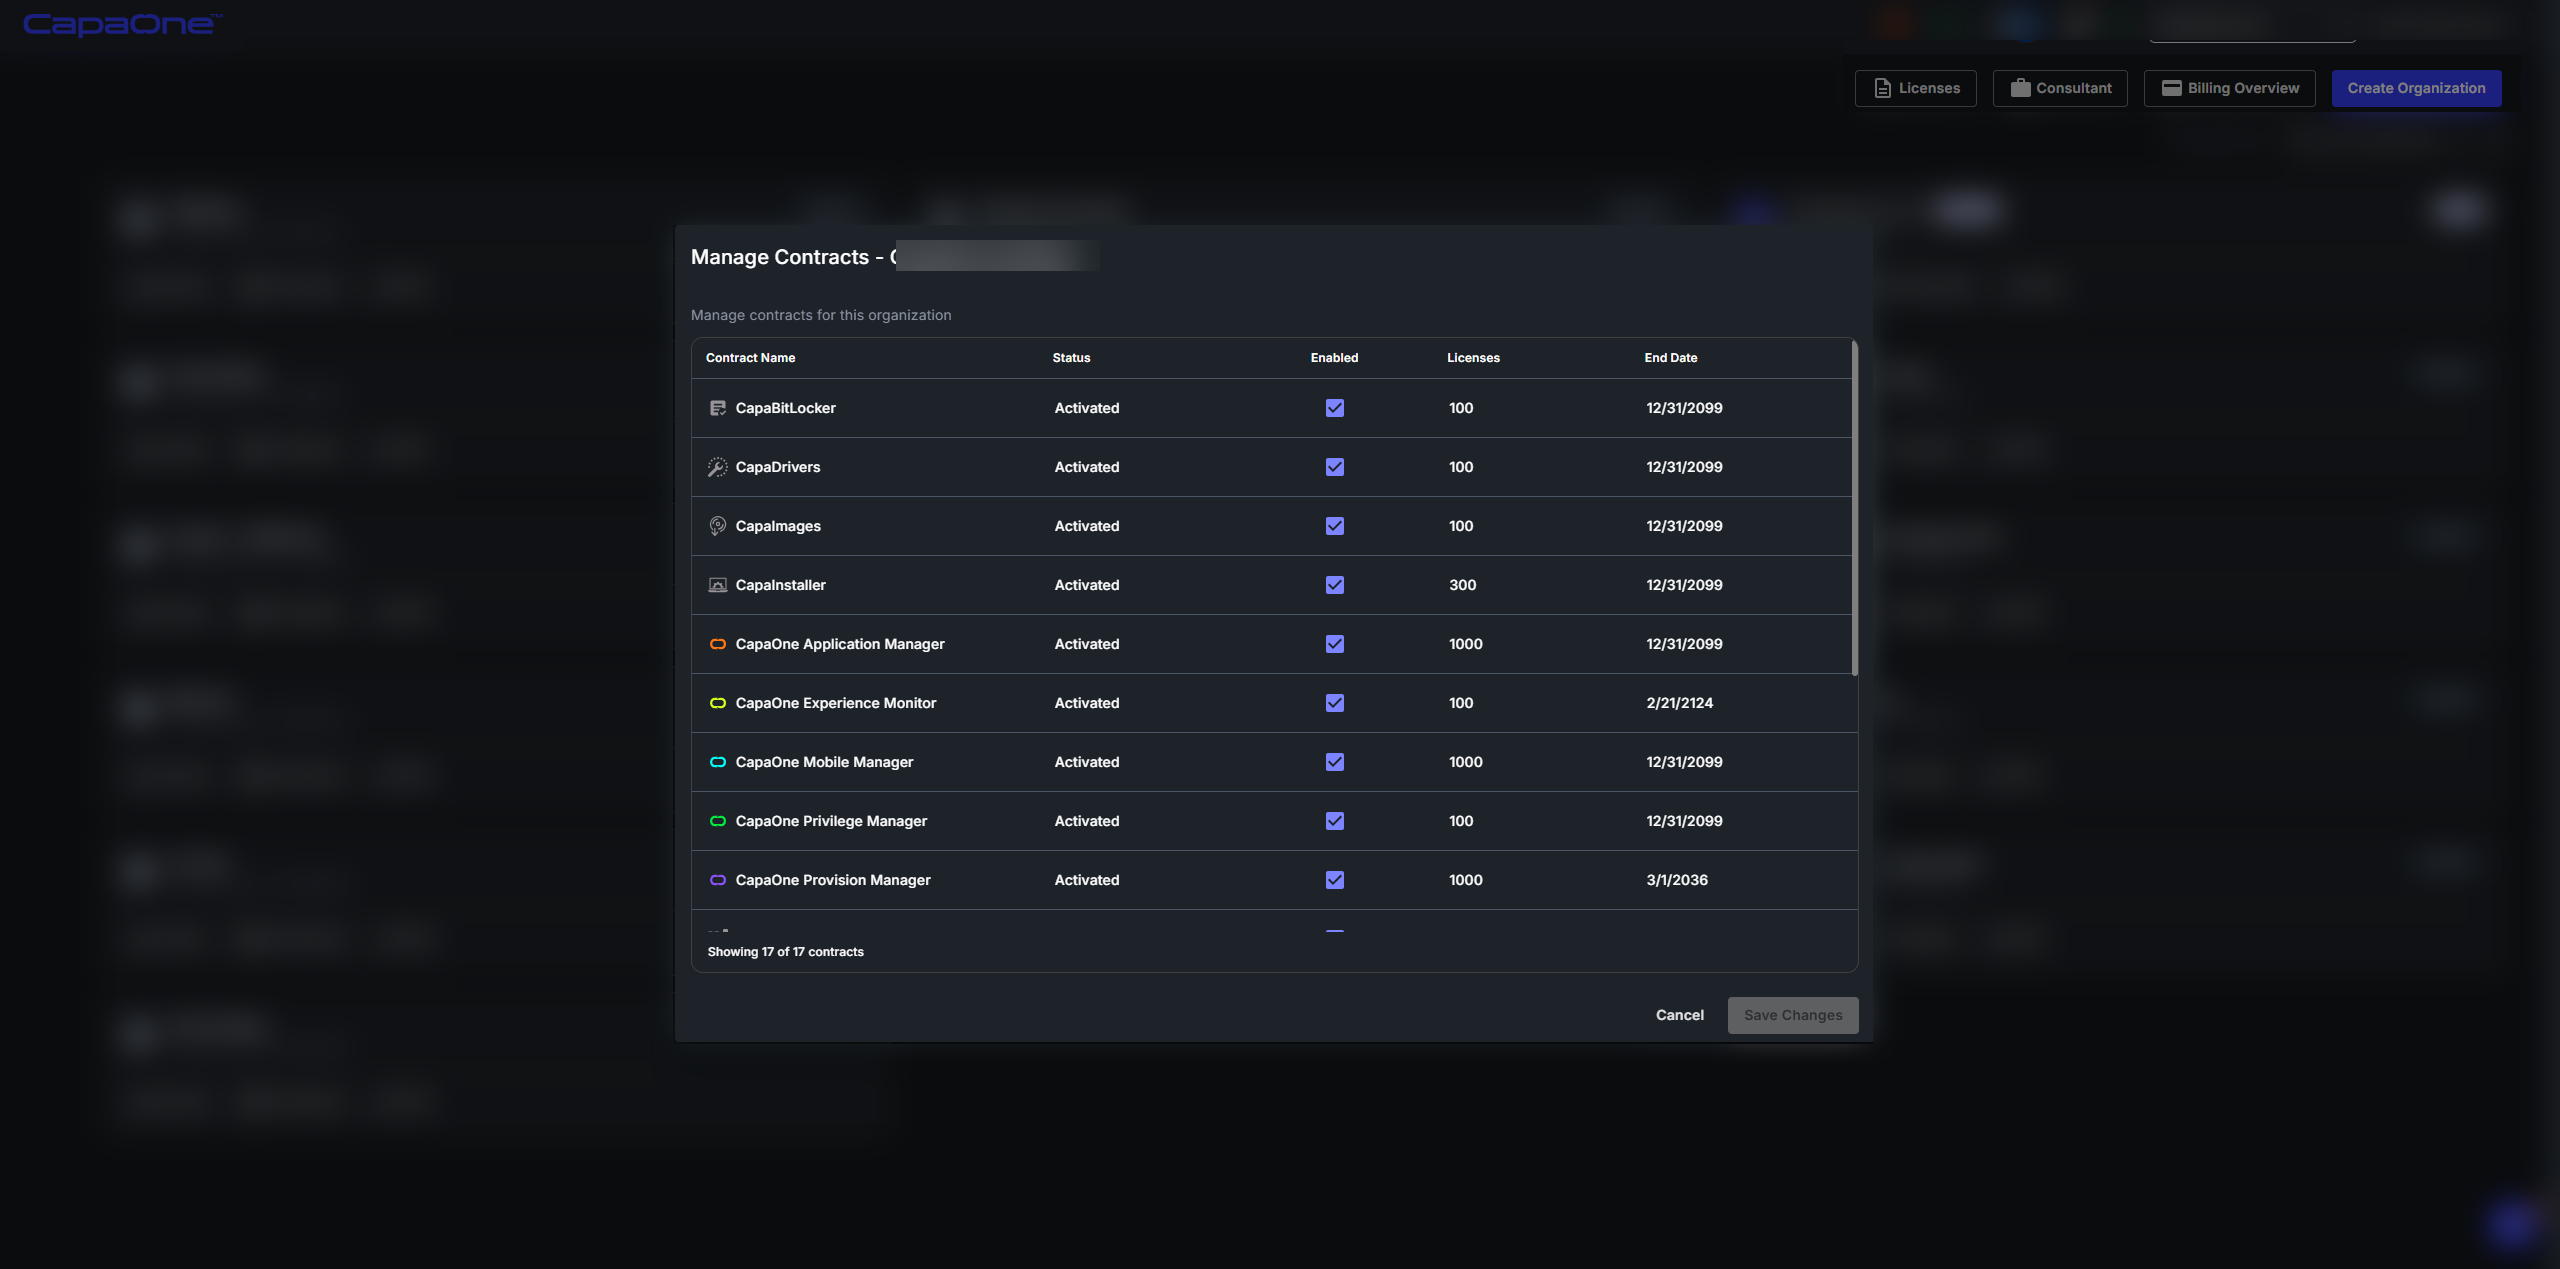The image size is (2560, 1269).
Task: Click the Showing 17 of 17 contracts label
Action: [785, 952]
